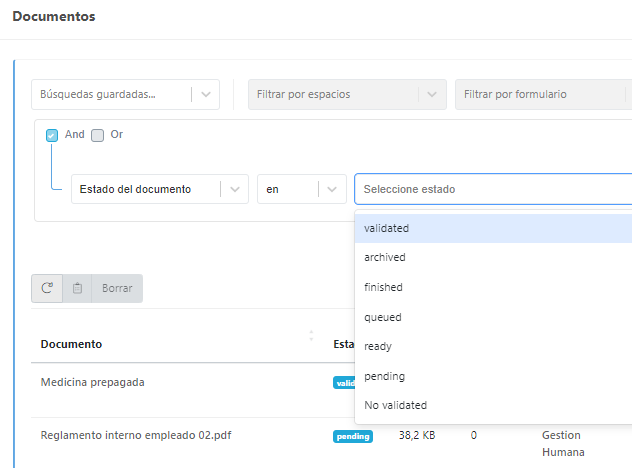Click the sort arrows in Documento column
Screen dimensions: 632x468
coord(311,336)
